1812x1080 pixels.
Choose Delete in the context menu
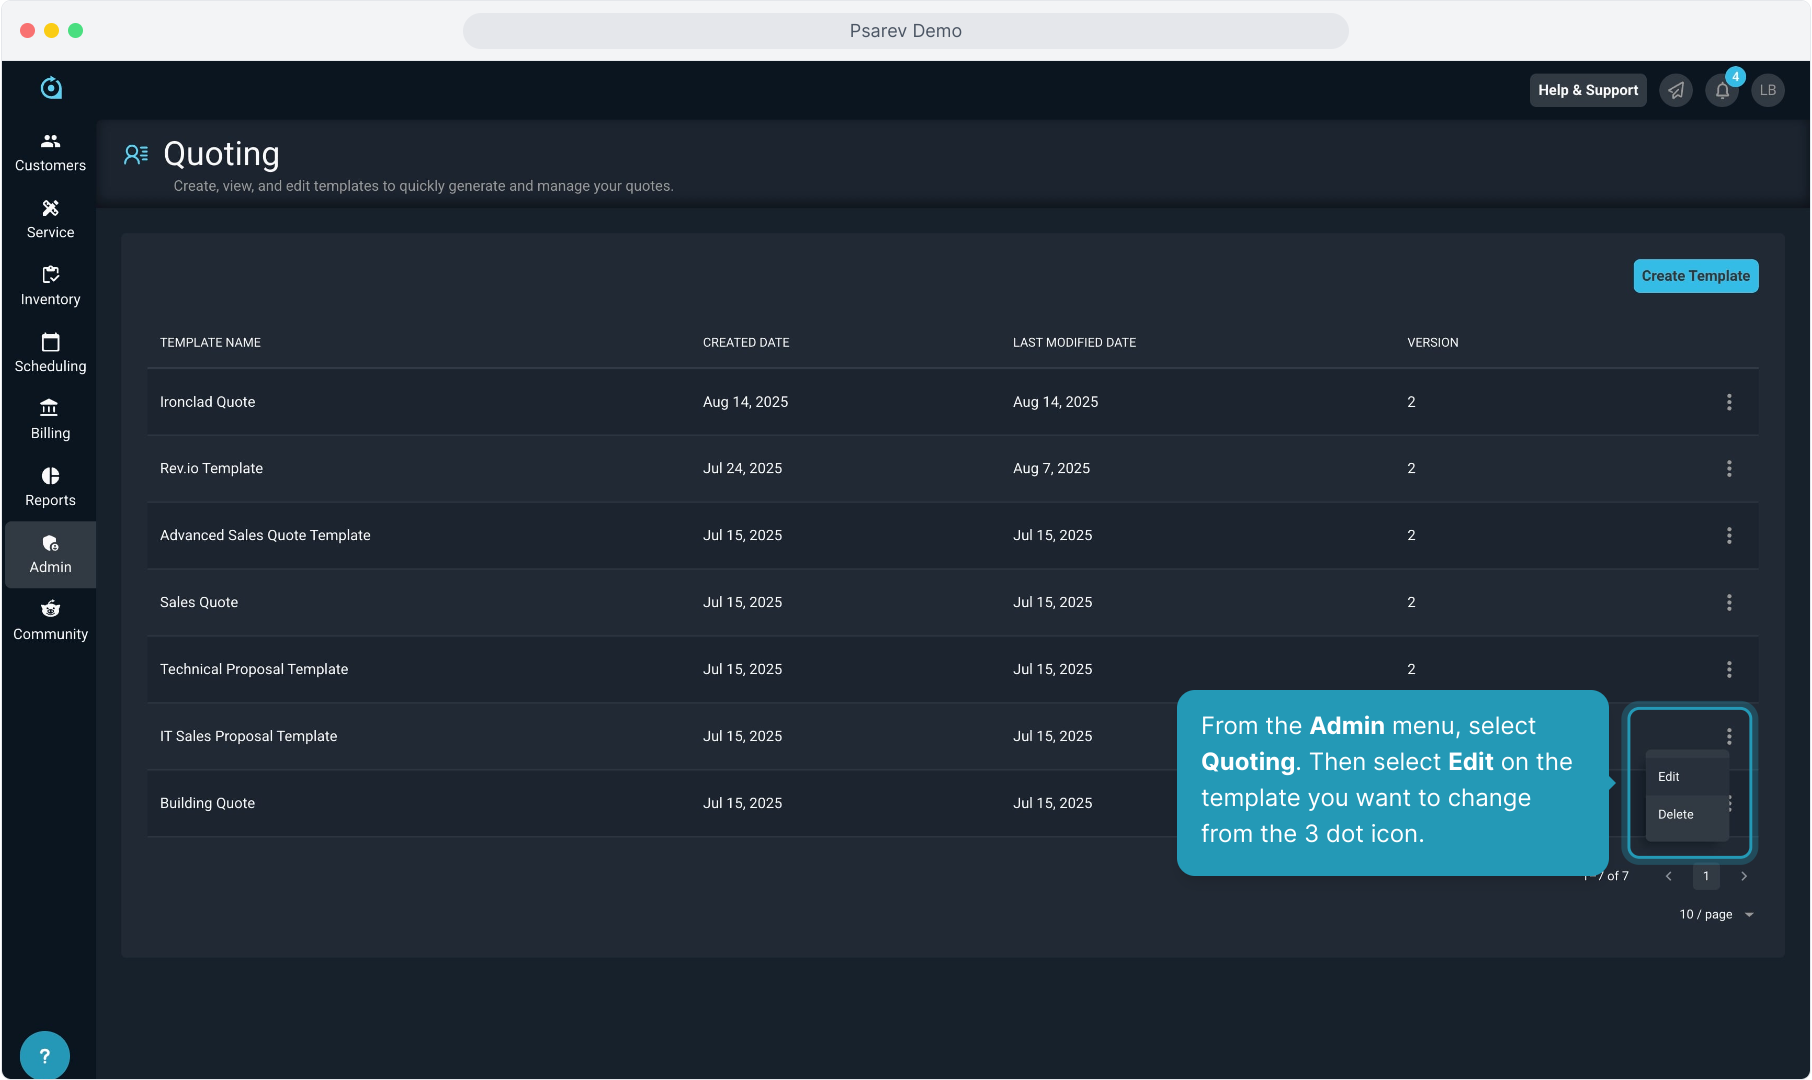1676,815
